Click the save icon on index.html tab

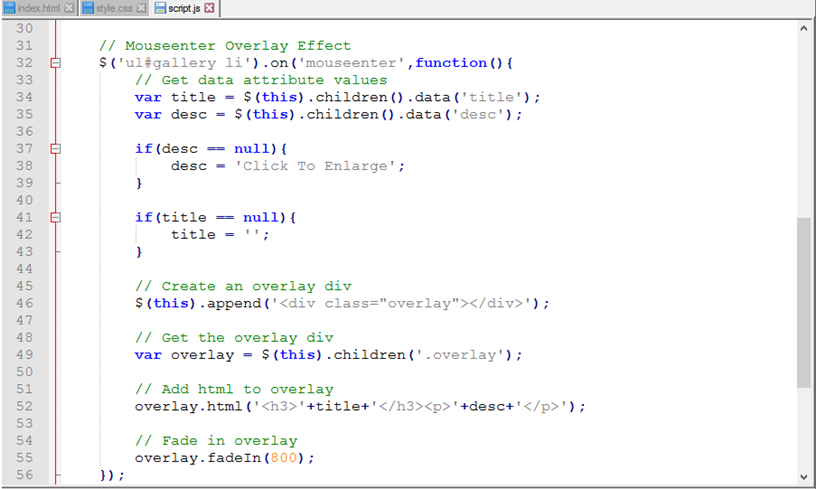coord(9,8)
